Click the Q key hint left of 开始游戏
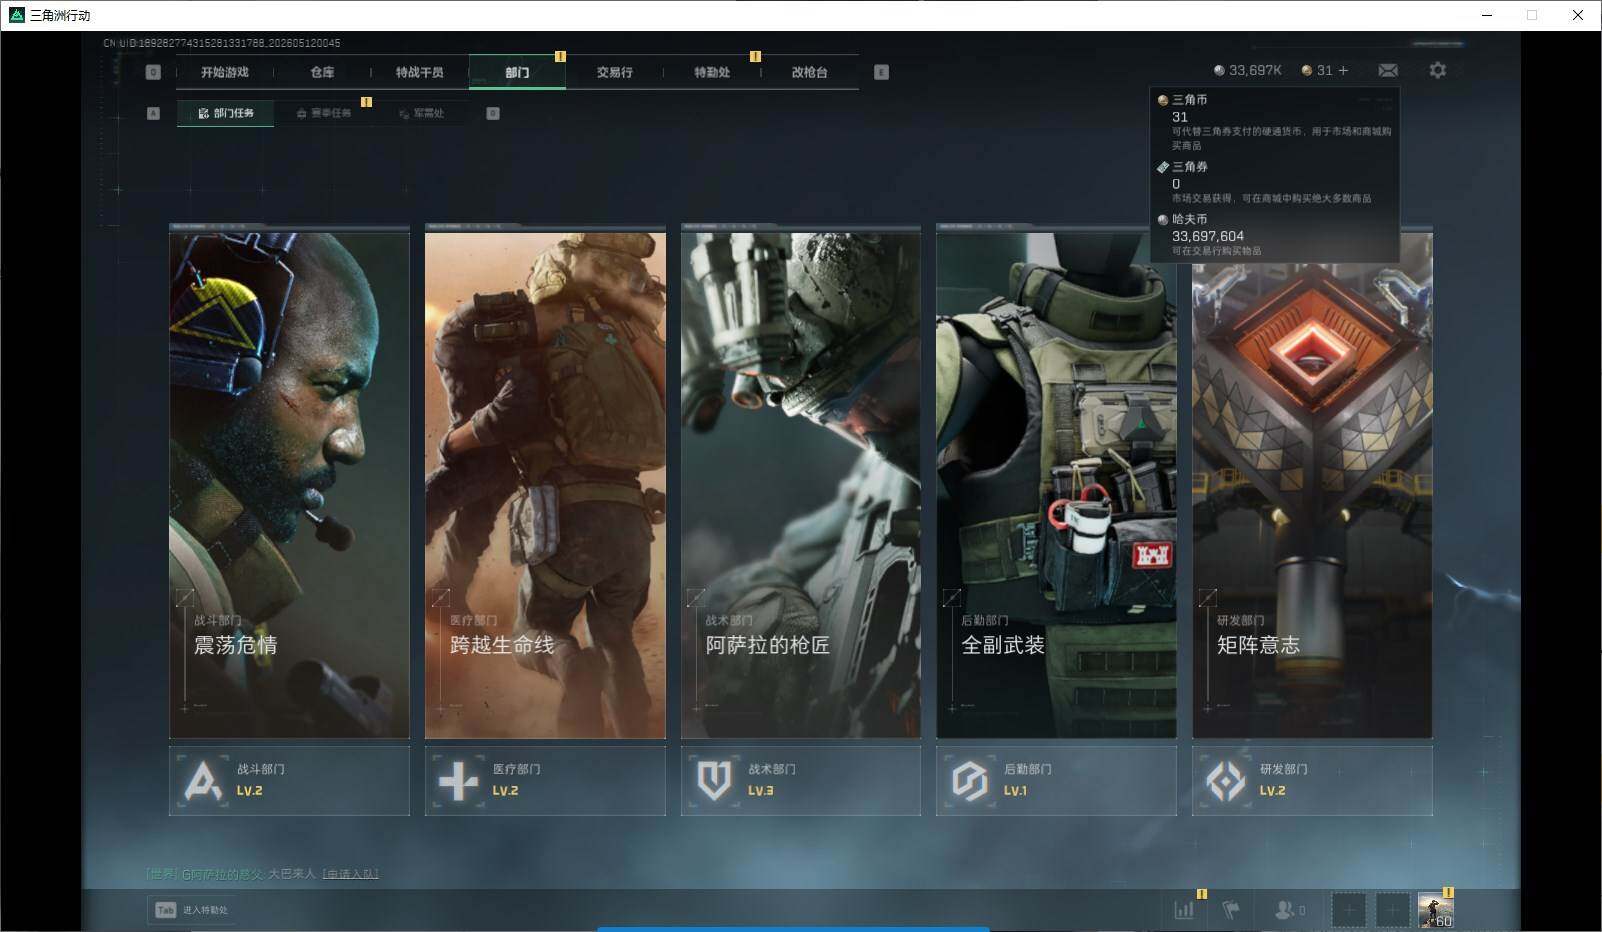The width and height of the screenshot is (1602, 932). [x=153, y=72]
